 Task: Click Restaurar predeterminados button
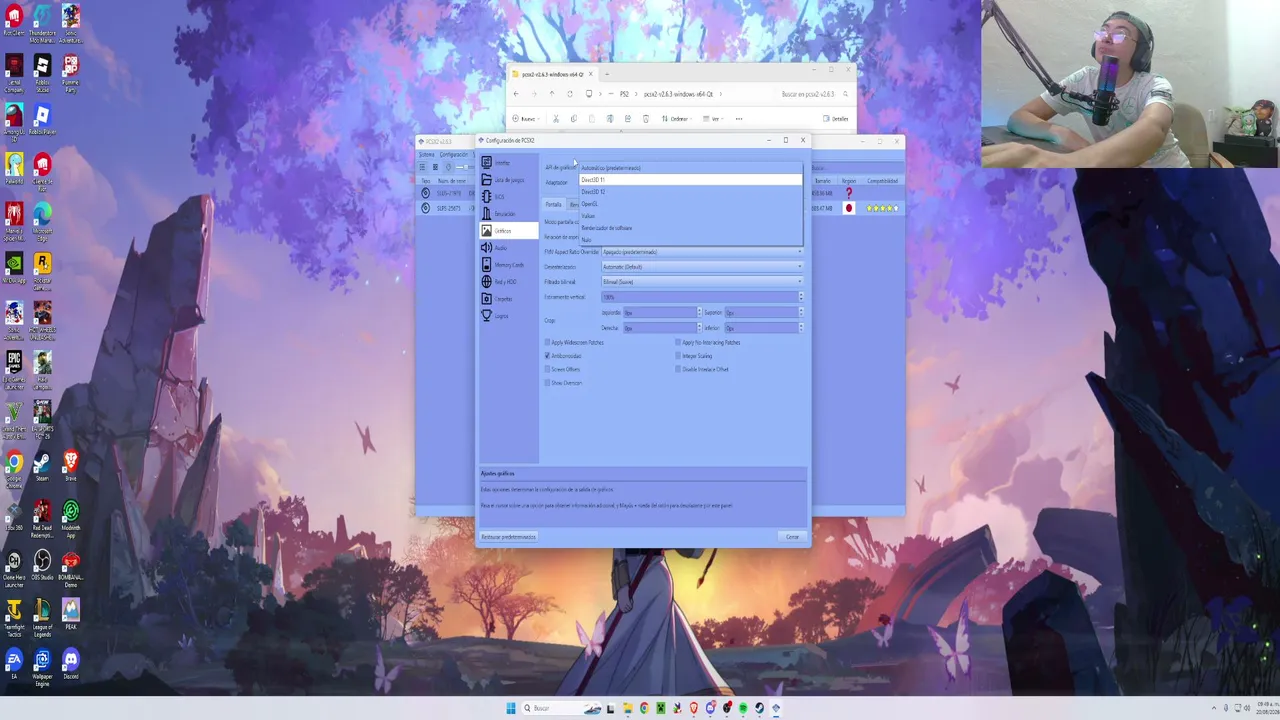pyautogui.click(x=509, y=537)
